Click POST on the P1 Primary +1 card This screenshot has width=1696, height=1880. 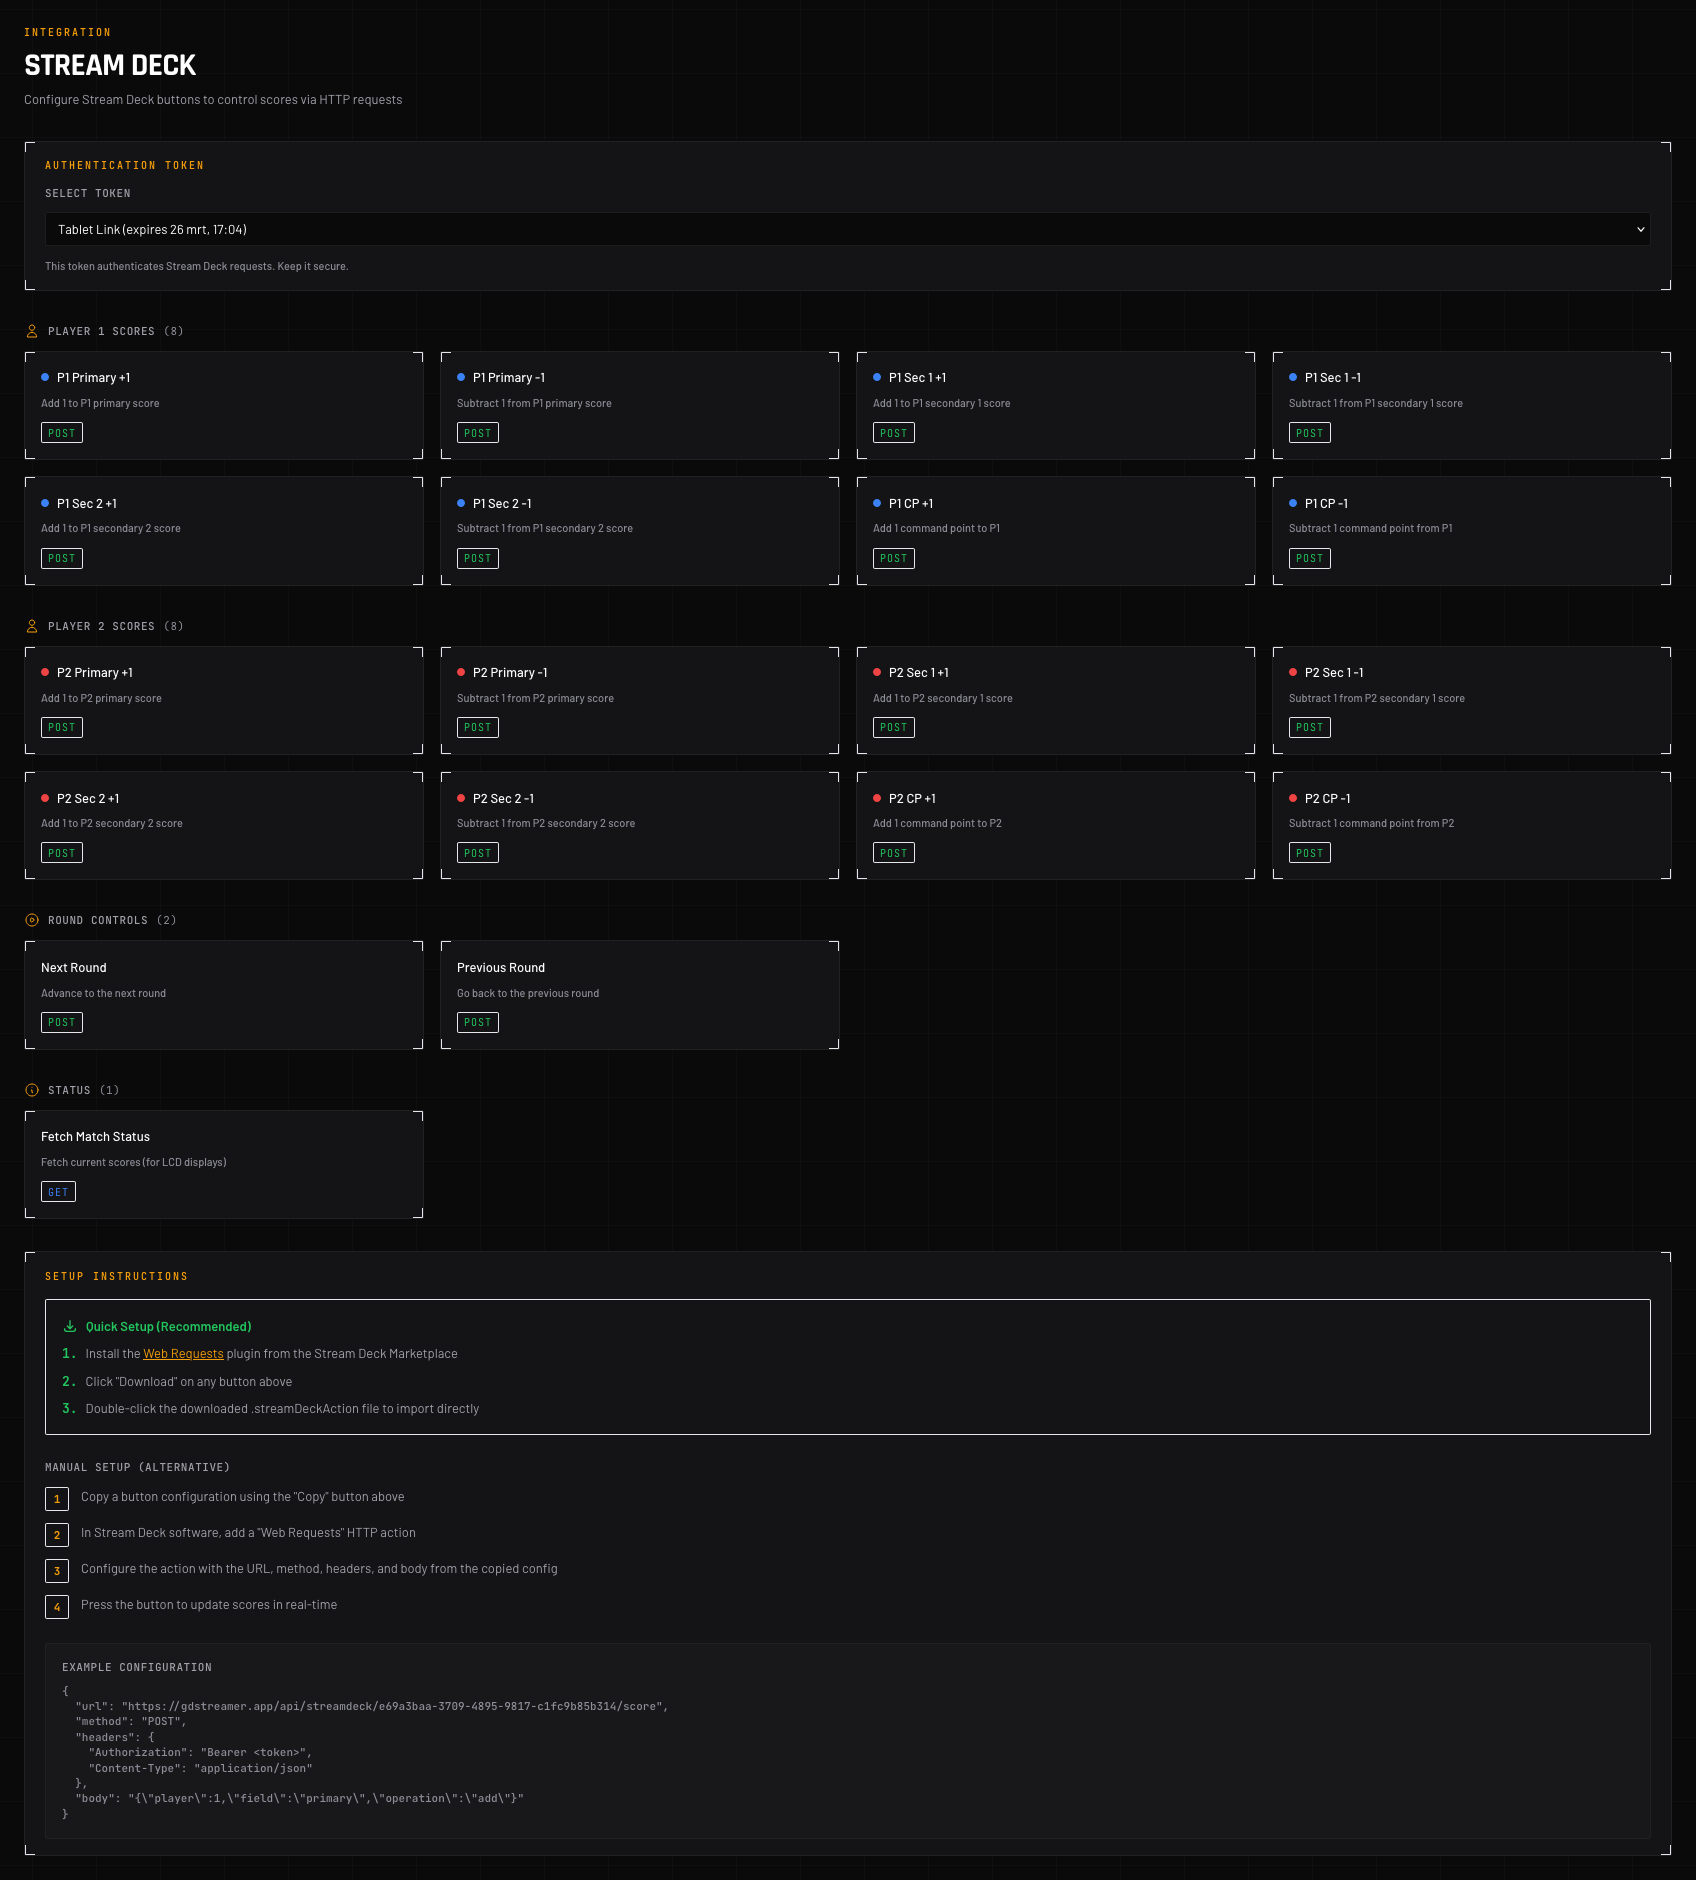[62, 433]
